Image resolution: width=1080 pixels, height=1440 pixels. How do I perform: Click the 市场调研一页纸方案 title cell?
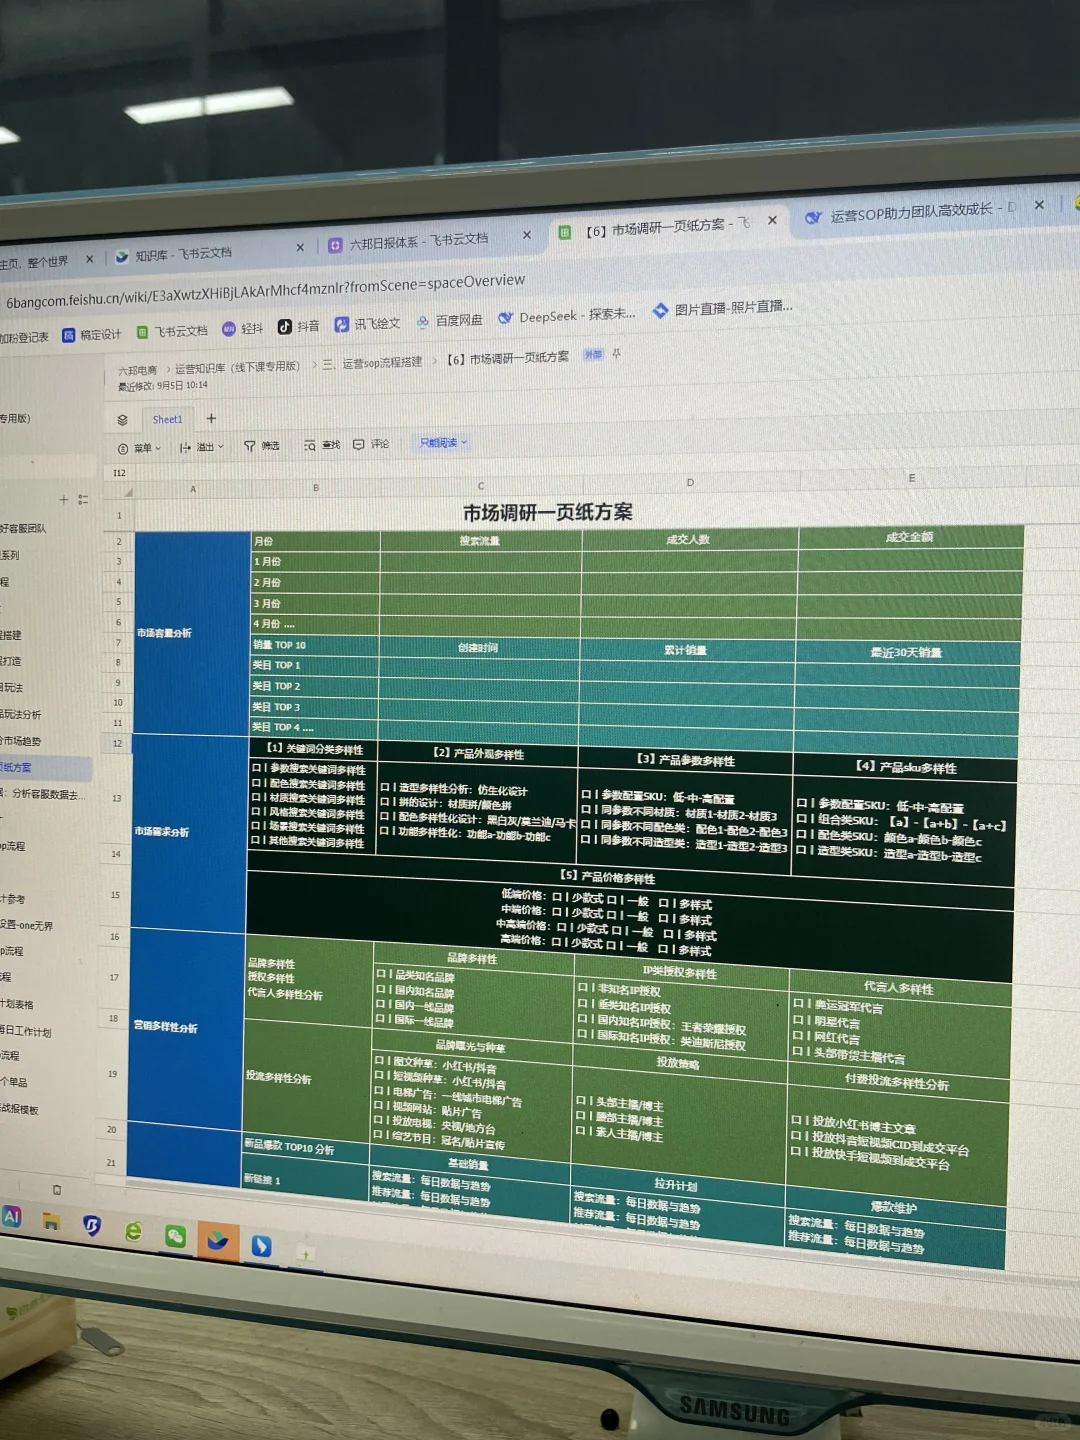tap(547, 513)
